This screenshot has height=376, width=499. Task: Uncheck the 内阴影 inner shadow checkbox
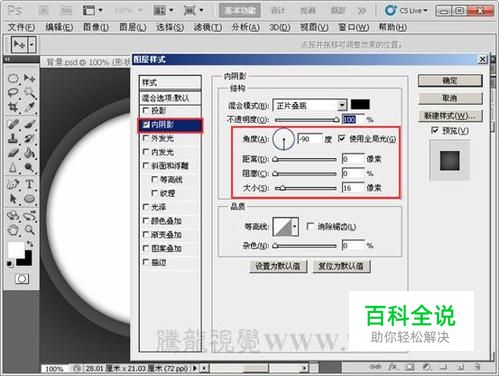coord(146,124)
